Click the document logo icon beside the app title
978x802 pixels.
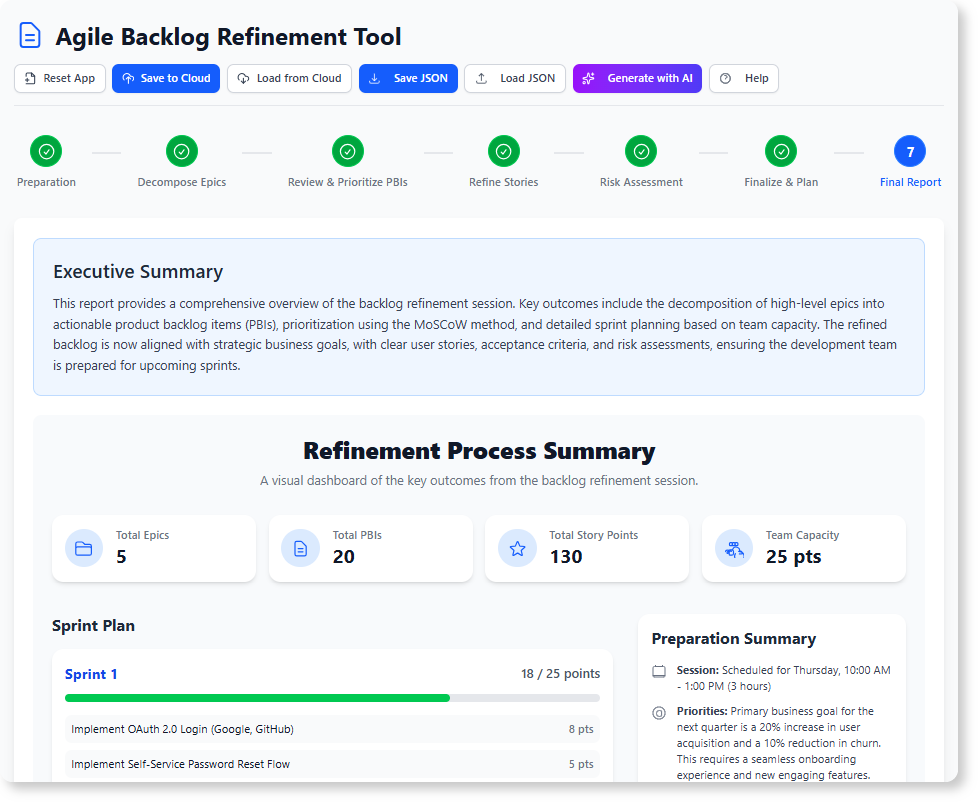[x=29, y=35]
